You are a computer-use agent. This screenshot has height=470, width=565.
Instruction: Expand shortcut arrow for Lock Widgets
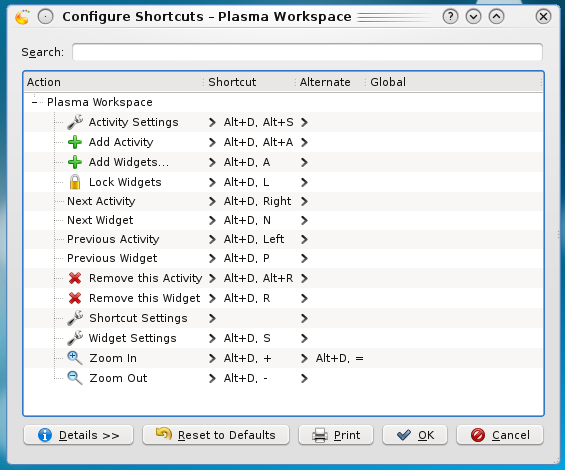coord(212,182)
